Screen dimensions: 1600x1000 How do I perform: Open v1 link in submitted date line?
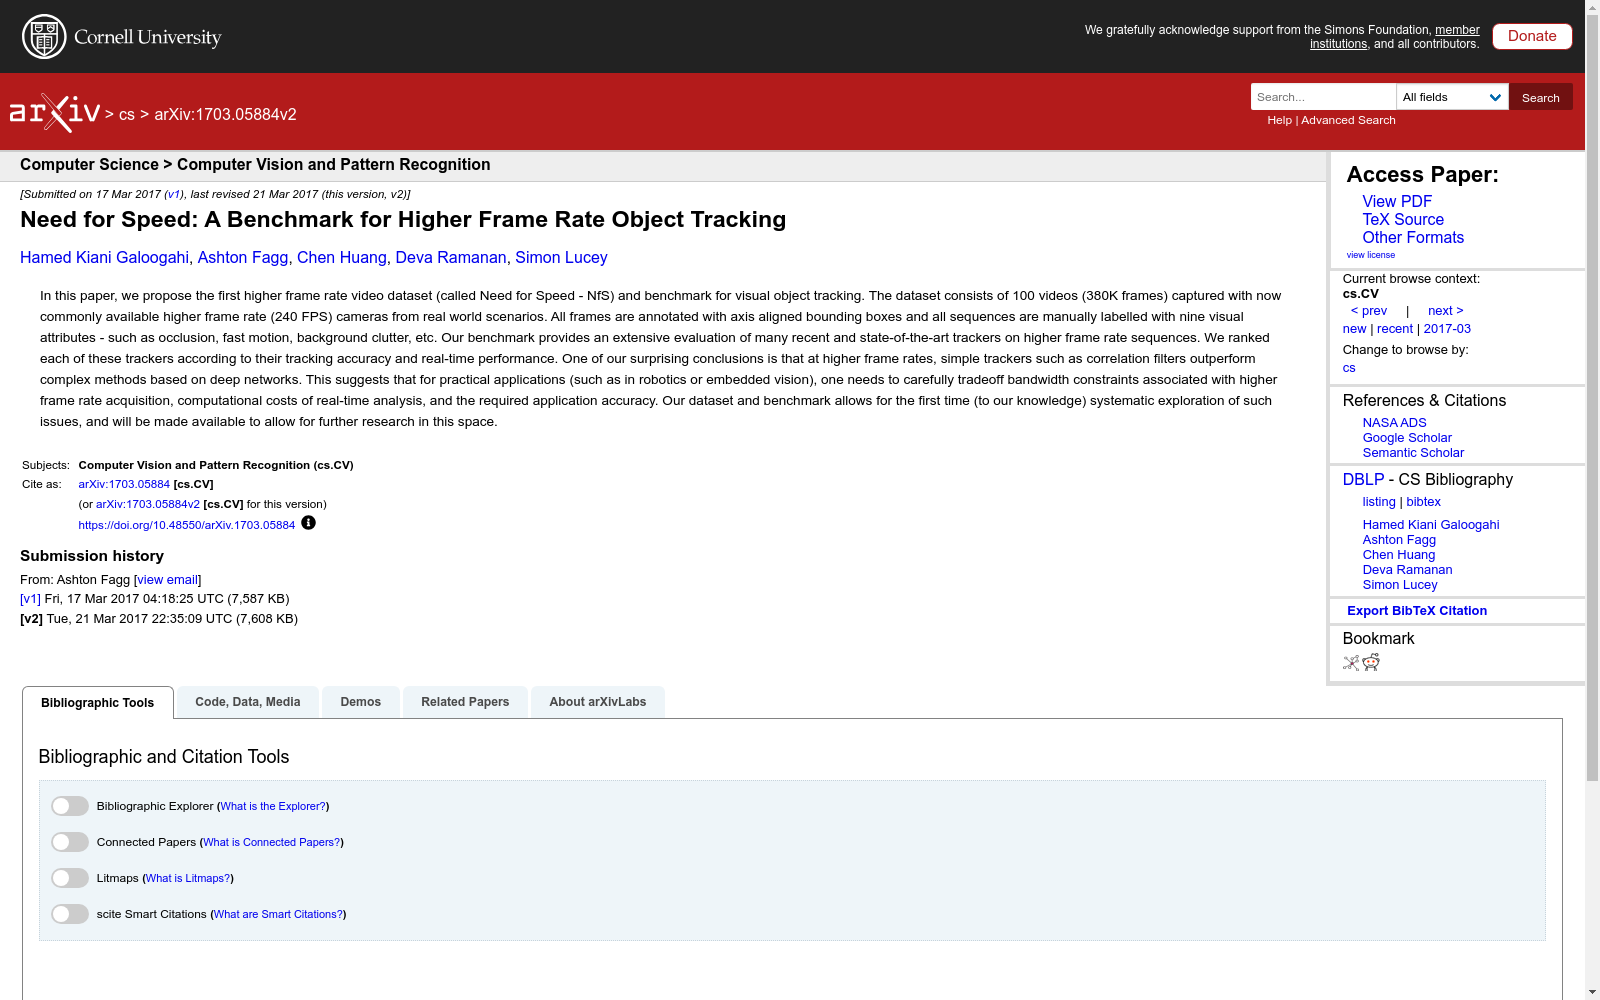click(x=174, y=195)
